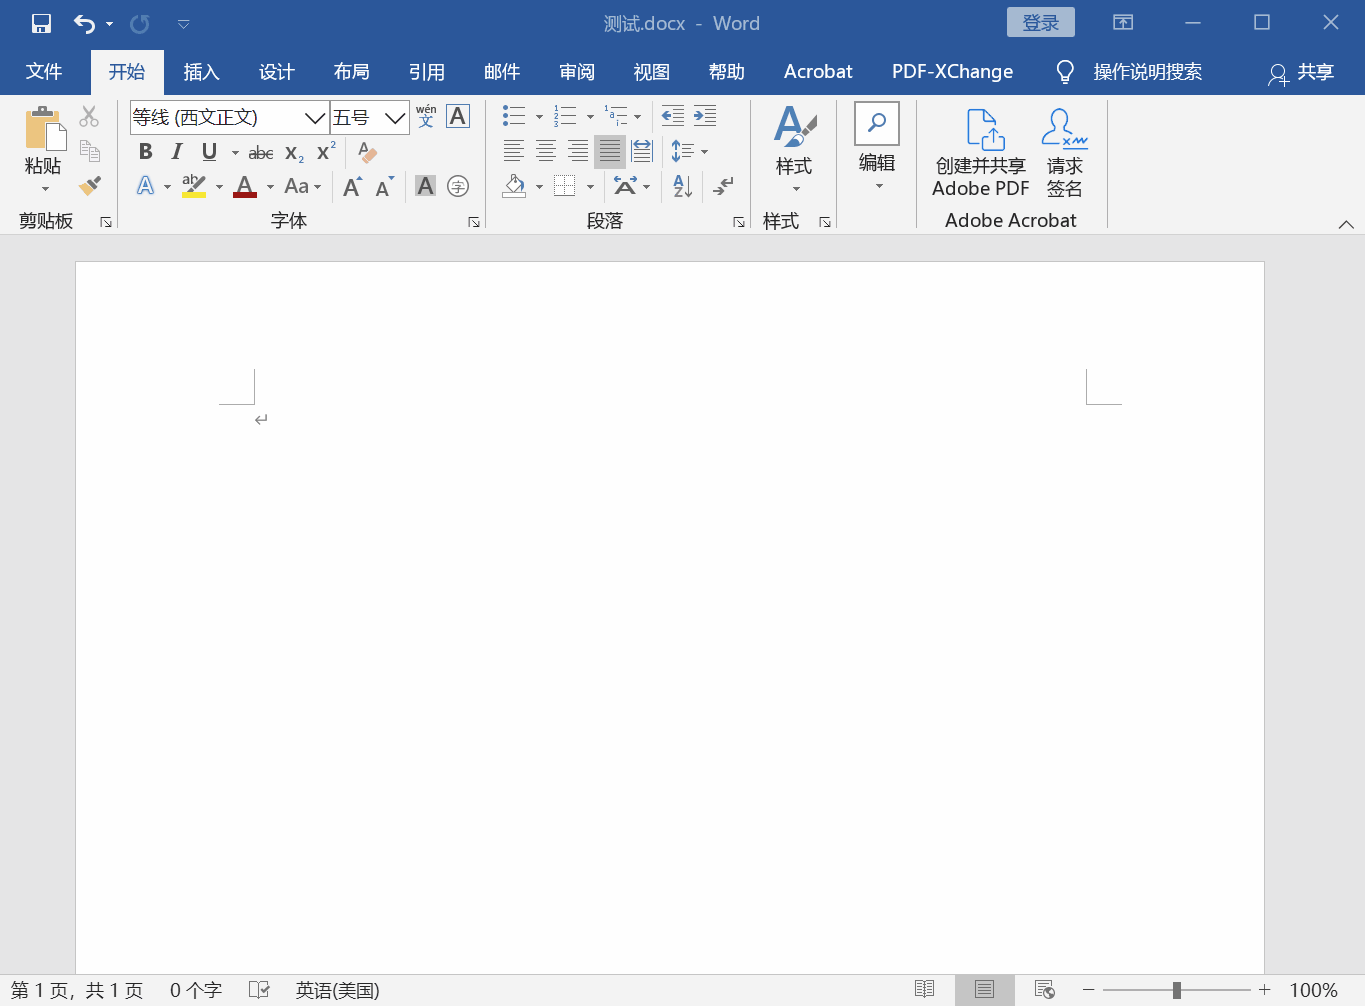Image resolution: width=1365 pixels, height=1006 pixels.
Task: Open the 字体 dialog launcher
Action: coord(474,222)
